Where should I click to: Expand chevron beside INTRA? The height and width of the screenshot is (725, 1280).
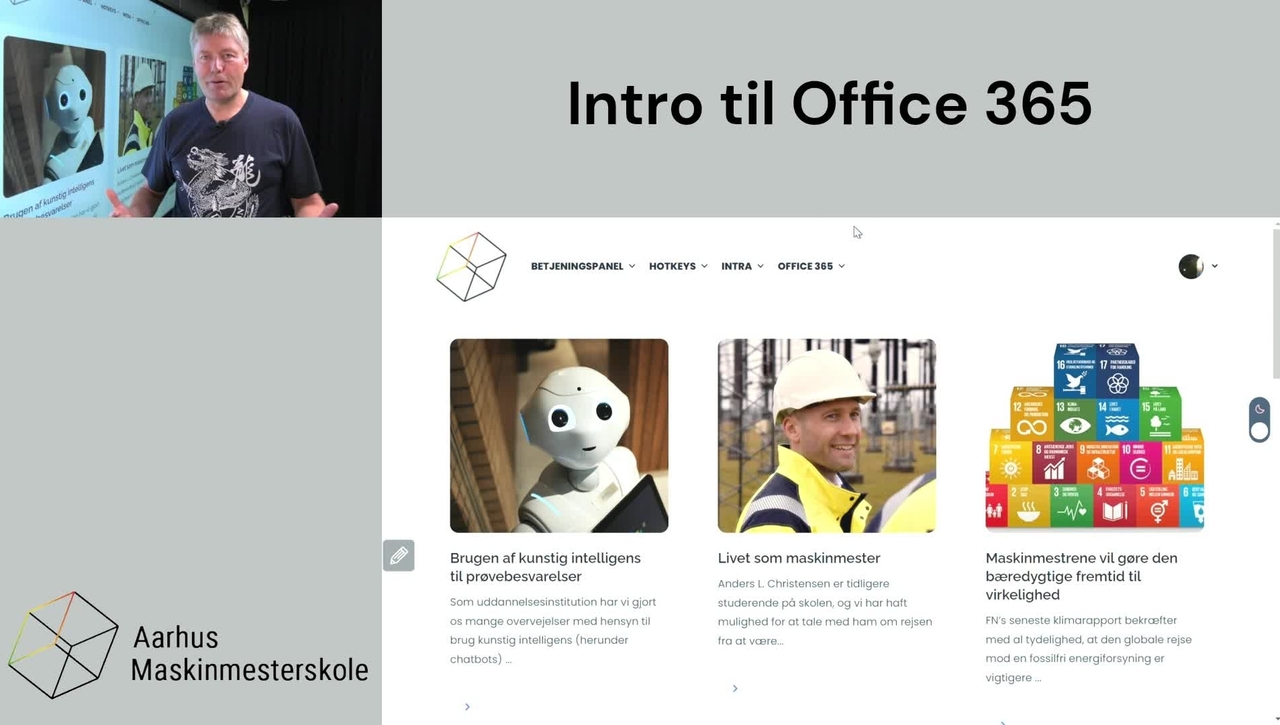(760, 266)
